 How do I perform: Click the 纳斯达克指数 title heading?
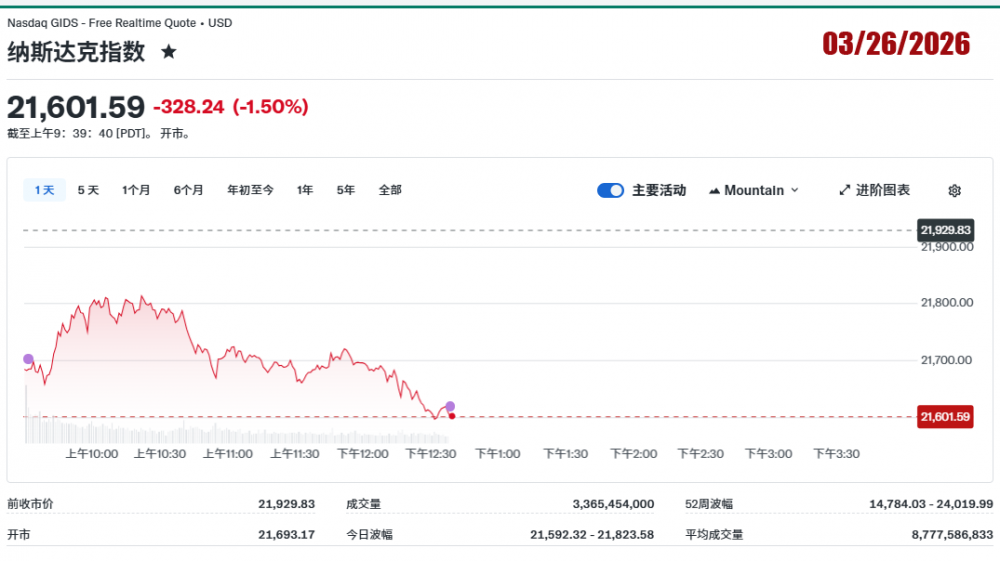76,52
